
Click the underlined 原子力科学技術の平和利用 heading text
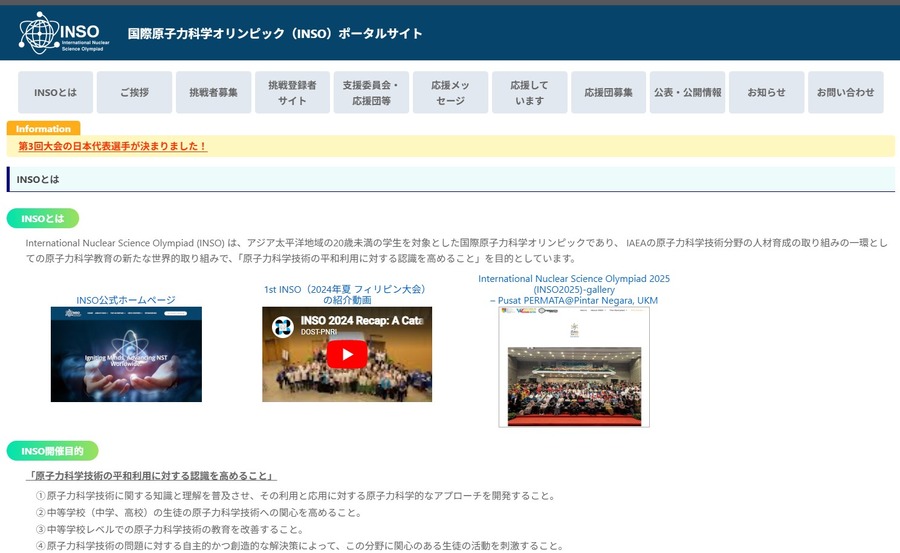coord(152,475)
